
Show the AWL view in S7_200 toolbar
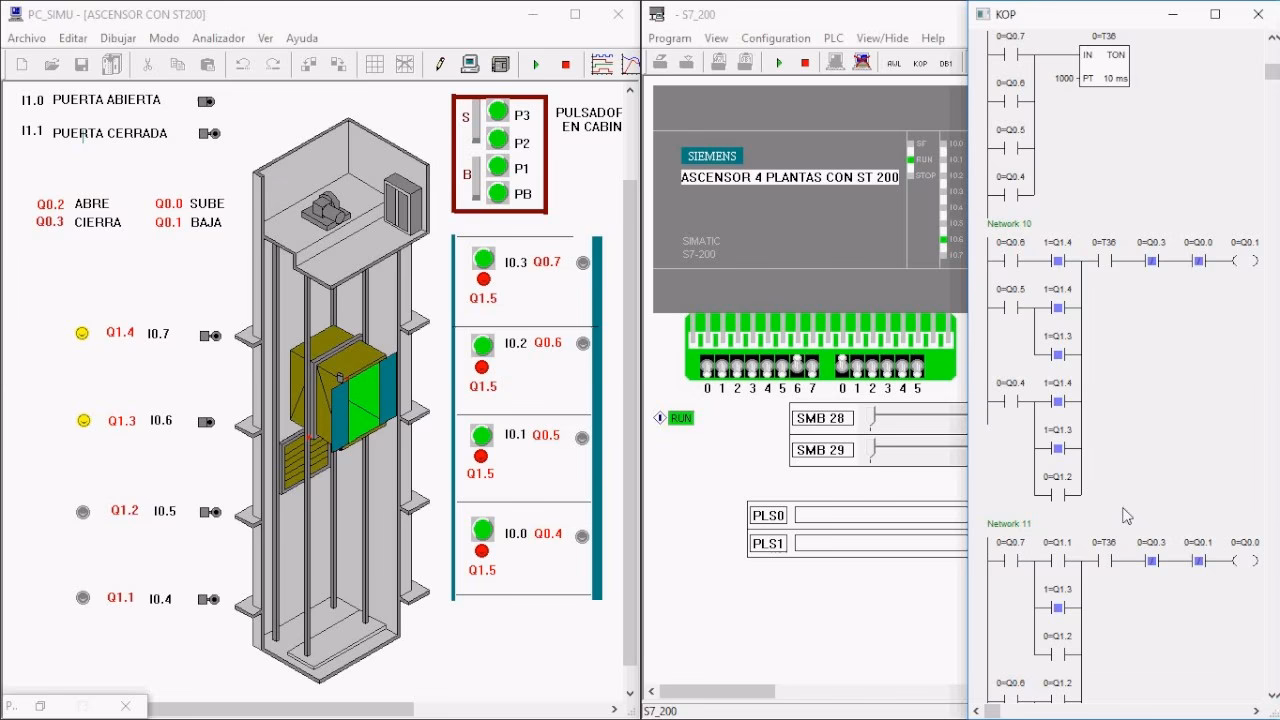894,63
